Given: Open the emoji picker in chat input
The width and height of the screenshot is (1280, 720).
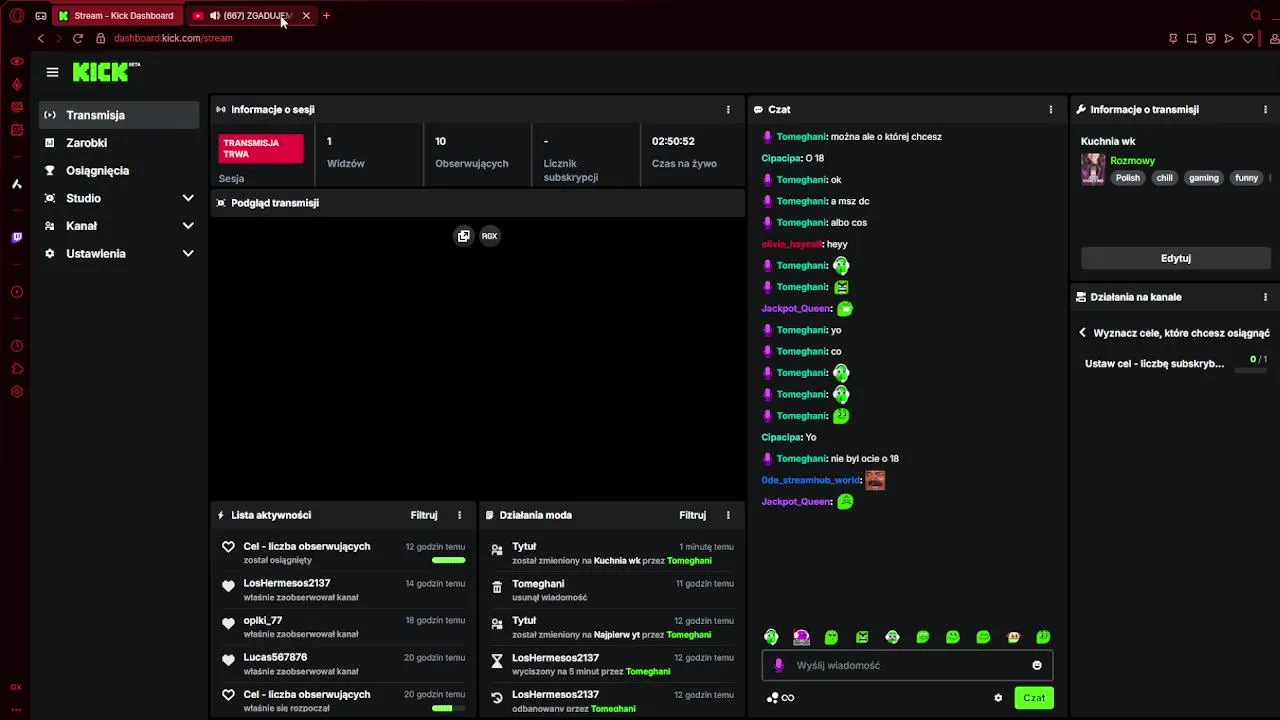Looking at the screenshot, I should coord(1037,665).
